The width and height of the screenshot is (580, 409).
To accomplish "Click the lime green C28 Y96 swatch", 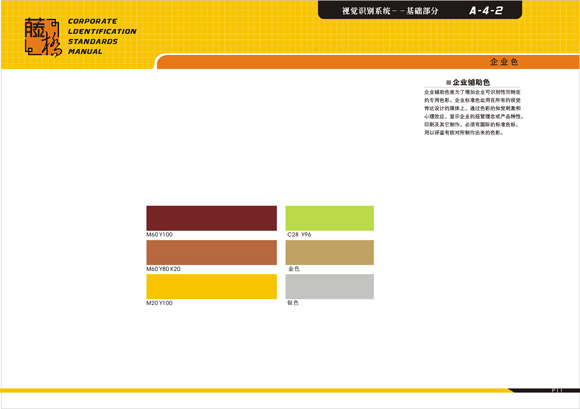I will (x=330, y=218).
